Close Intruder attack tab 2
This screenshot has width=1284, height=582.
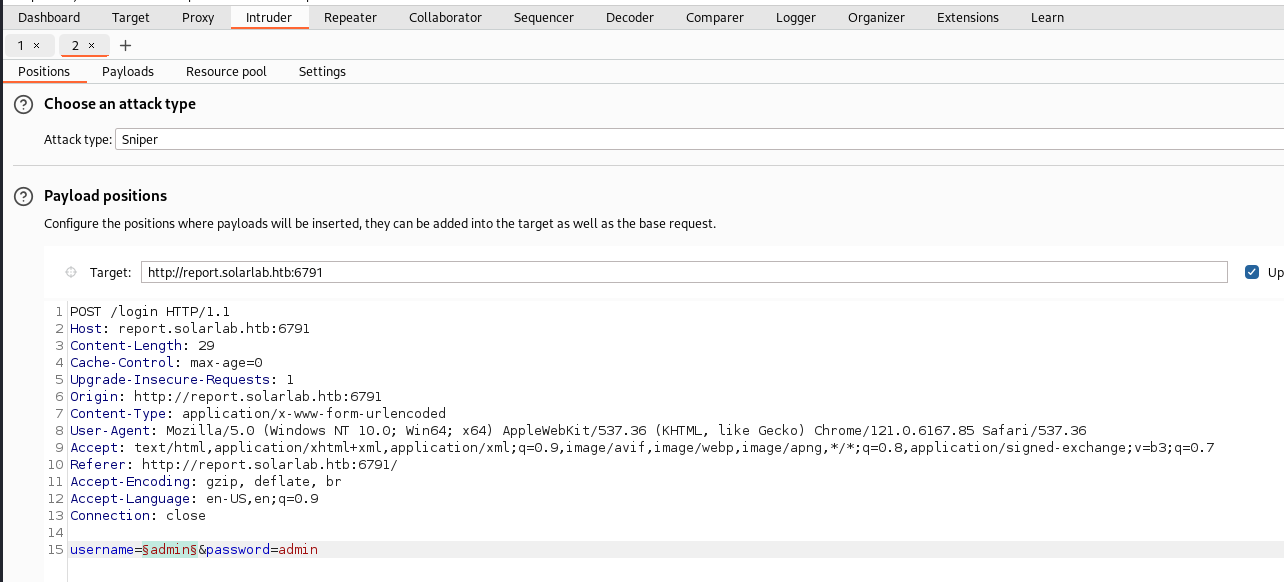pos(91,46)
